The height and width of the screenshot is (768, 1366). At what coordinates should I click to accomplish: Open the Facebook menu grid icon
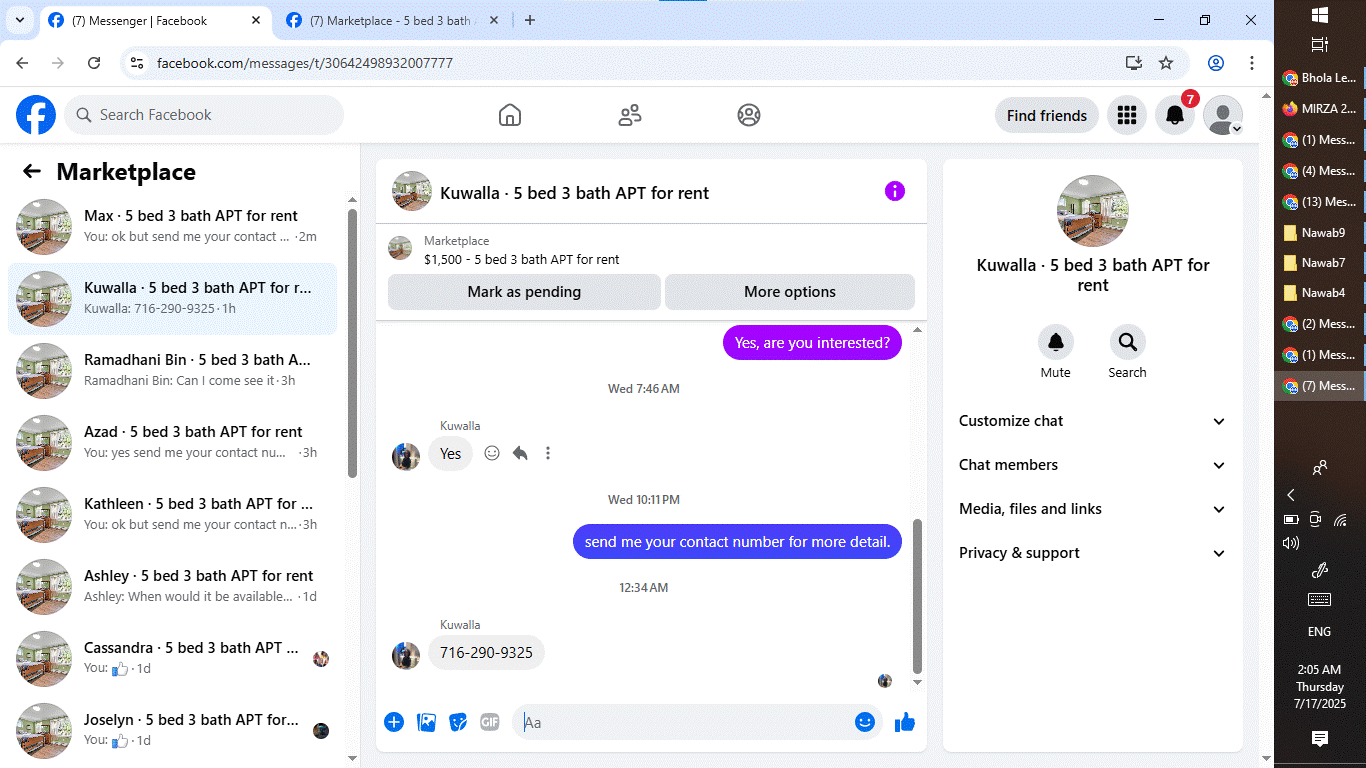tap(1127, 115)
